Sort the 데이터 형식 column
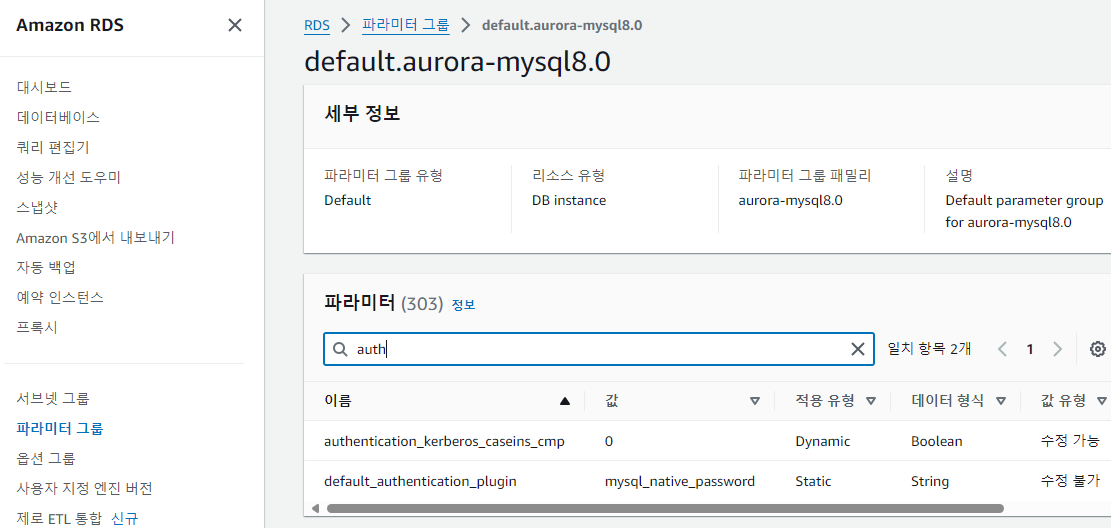 pos(1000,401)
